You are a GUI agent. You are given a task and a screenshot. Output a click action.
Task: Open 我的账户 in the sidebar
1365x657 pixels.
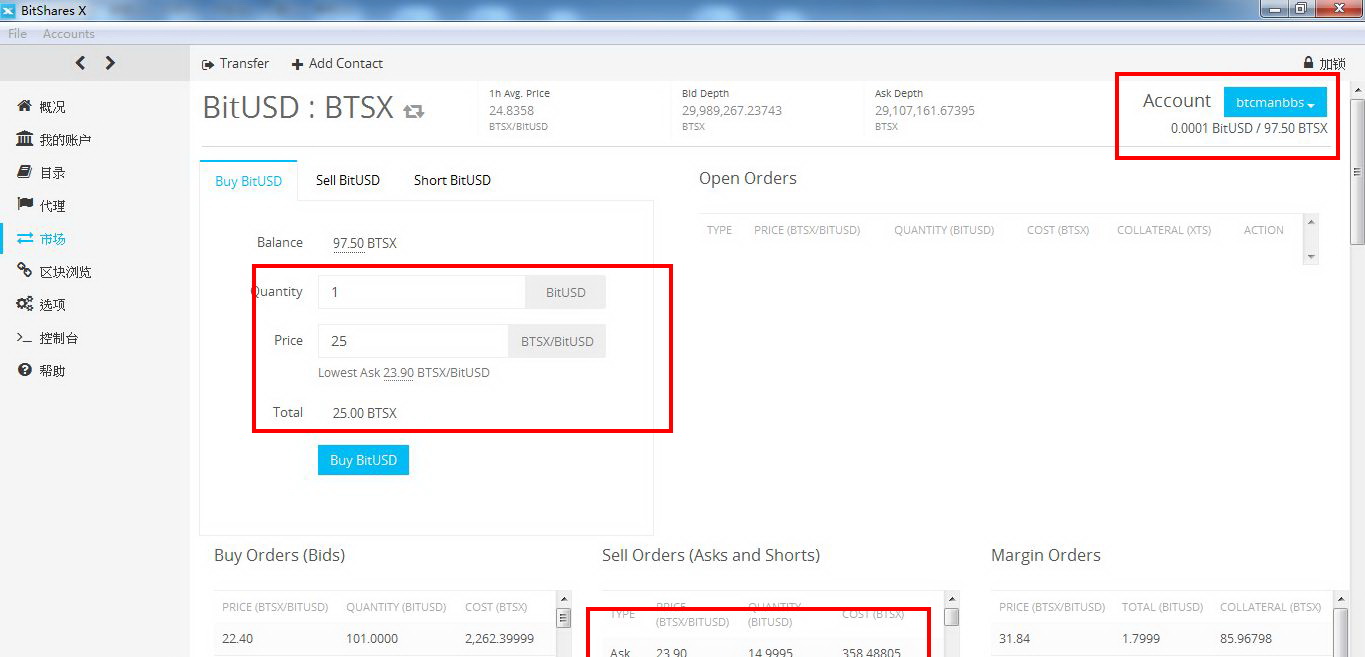(x=65, y=140)
